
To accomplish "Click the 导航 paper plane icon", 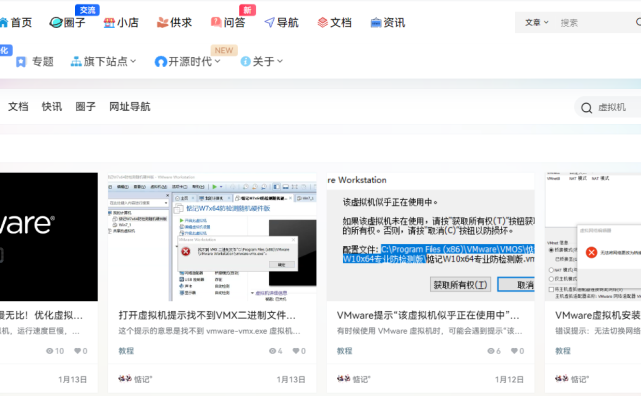I will click(269, 22).
